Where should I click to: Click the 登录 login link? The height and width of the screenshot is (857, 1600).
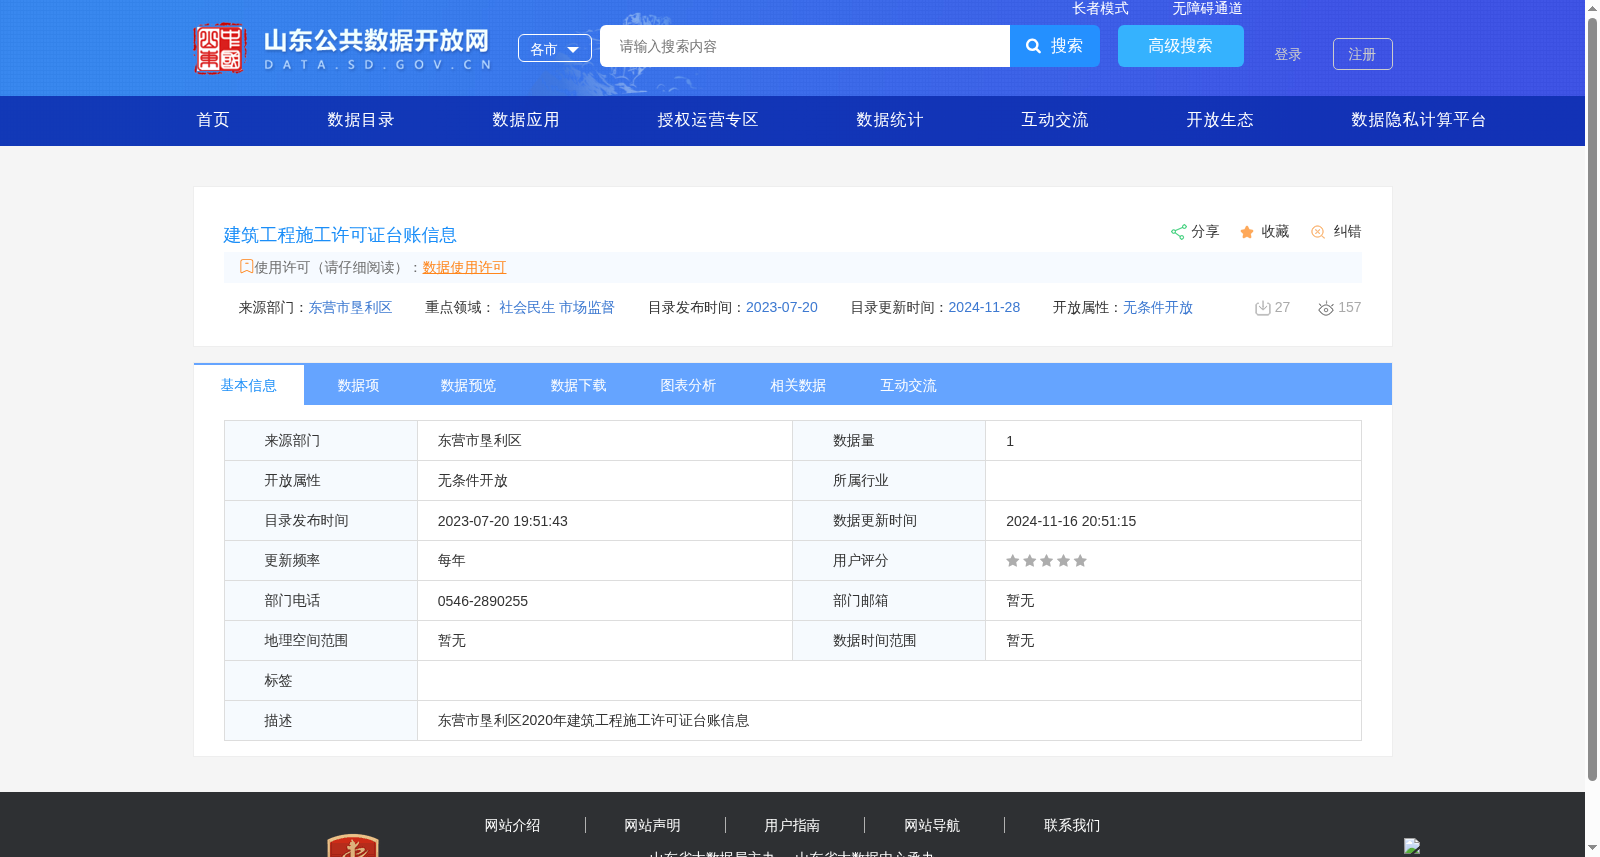click(x=1288, y=55)
